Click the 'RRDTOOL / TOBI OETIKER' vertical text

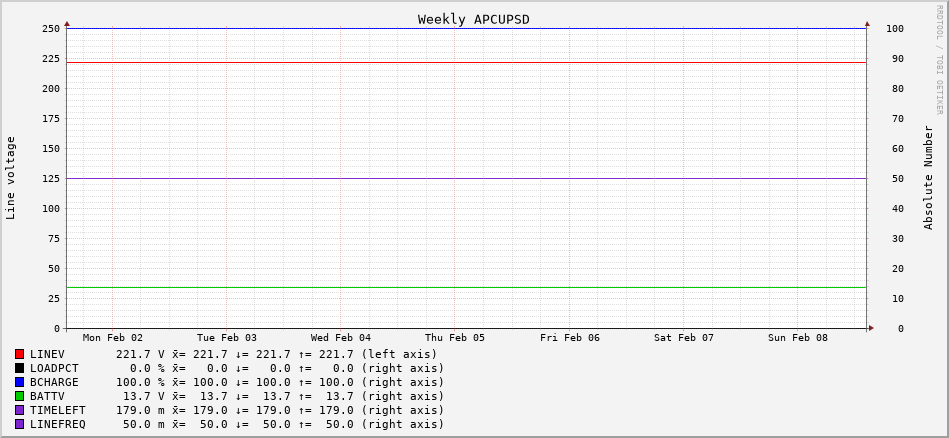pyautogui.click(x=939, y=59)
